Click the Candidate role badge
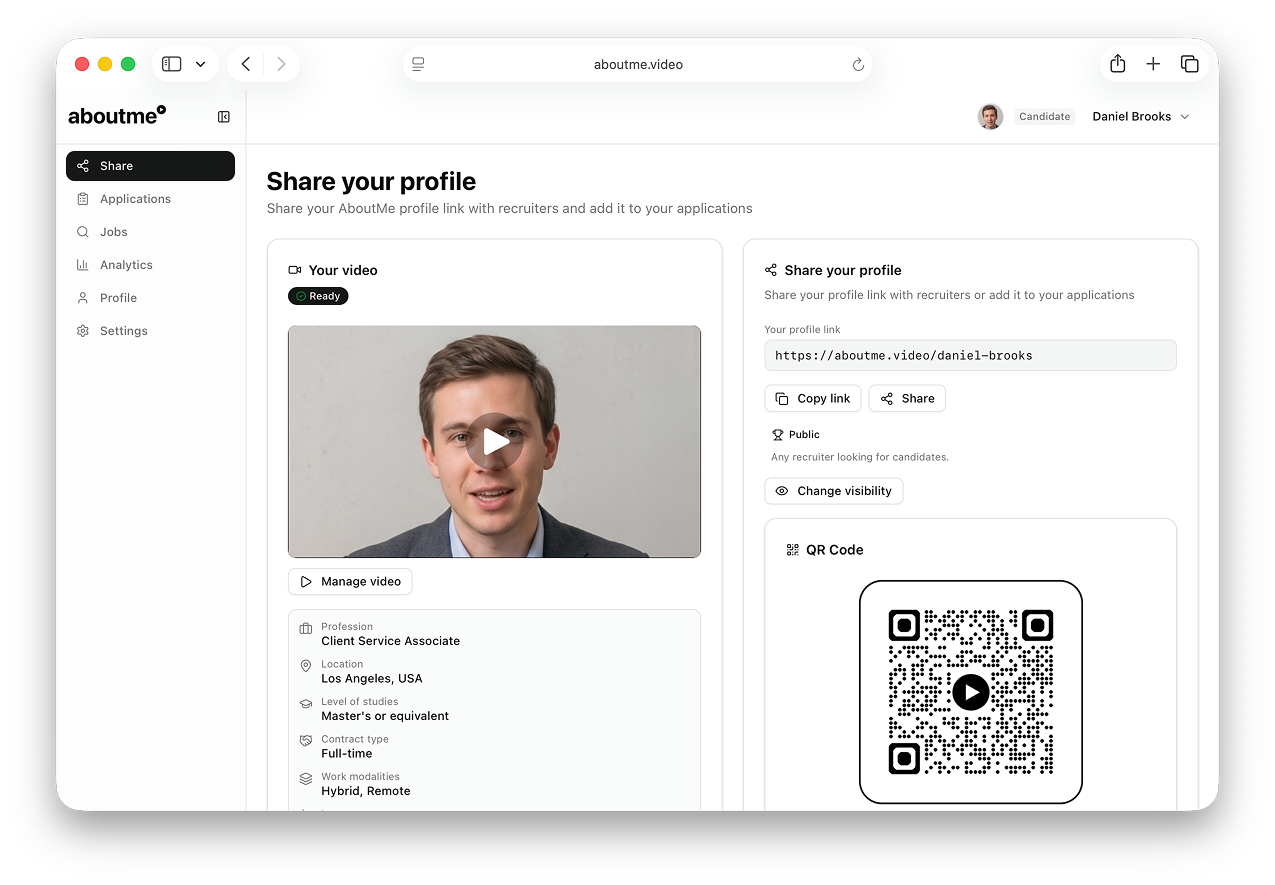Viewport: 1275px width, 885px height. (x=1044, y=117)
